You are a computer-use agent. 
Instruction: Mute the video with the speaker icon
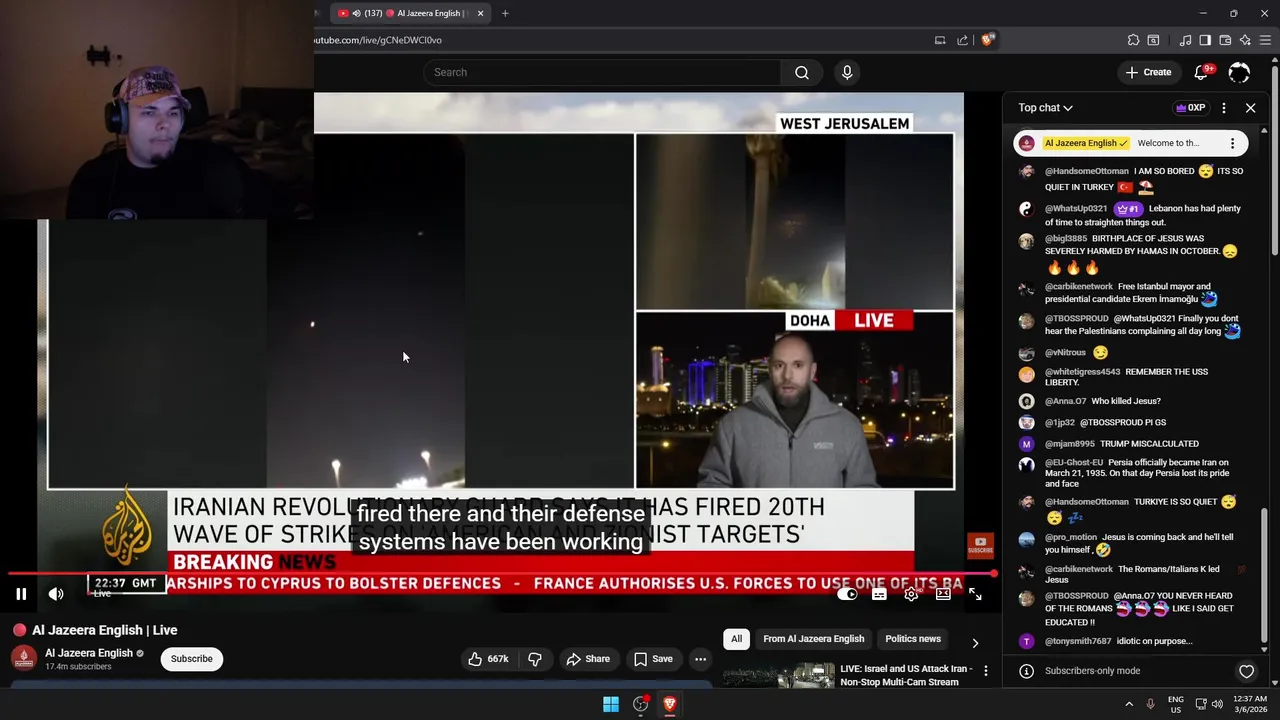point(56,594)
